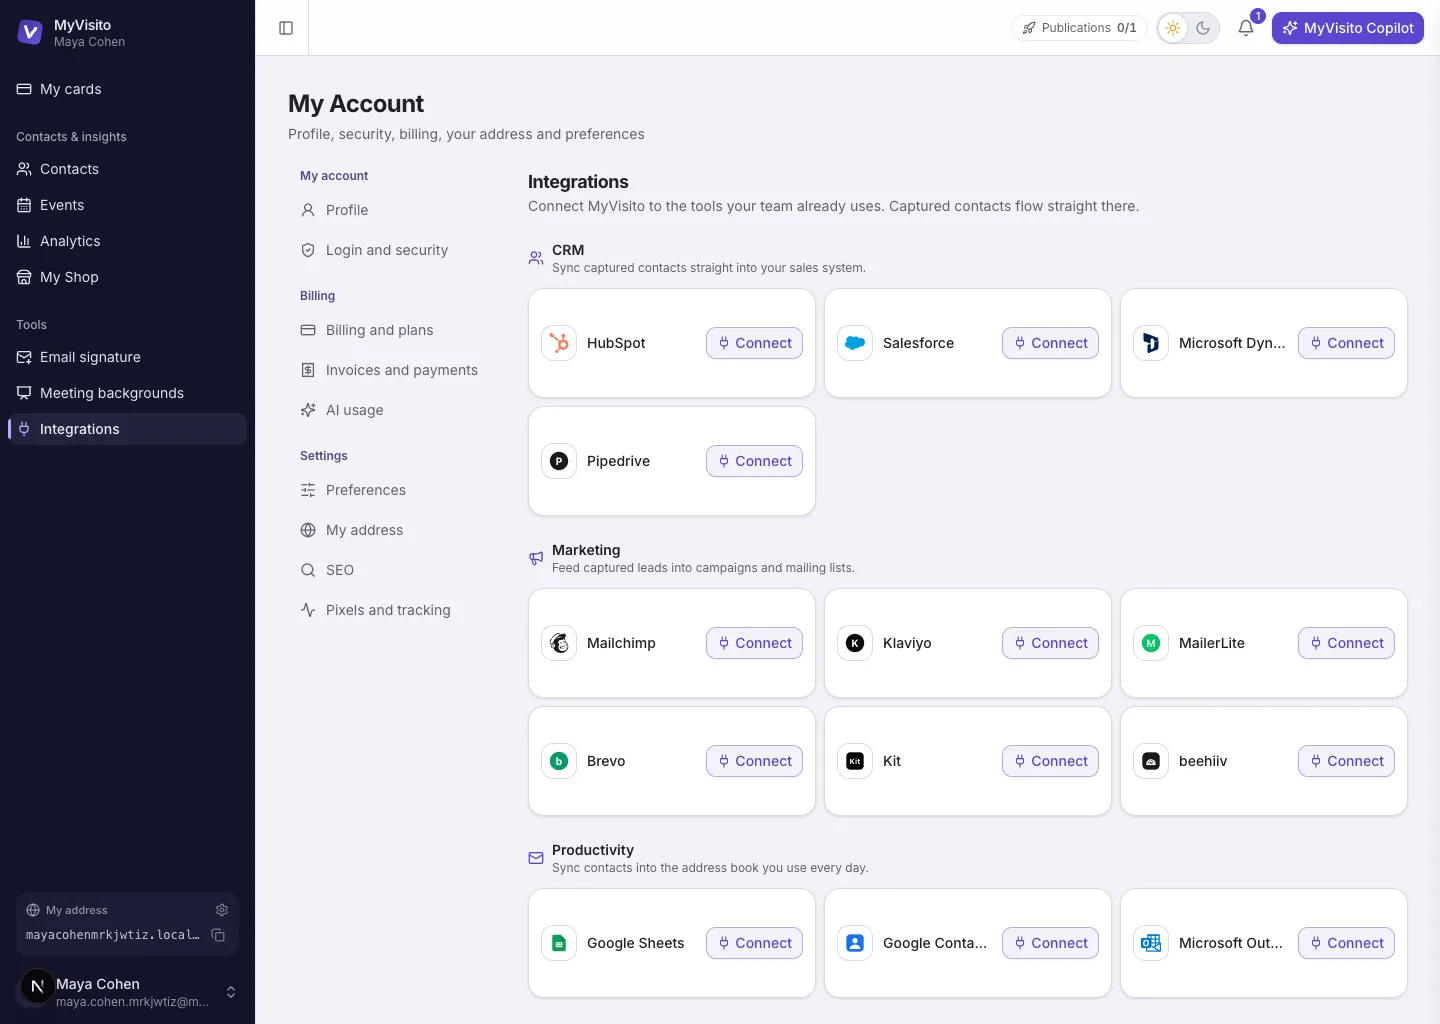Go to My cards
The height and width of the screenshot is (1024, 1440).
[x=127, y=89]
